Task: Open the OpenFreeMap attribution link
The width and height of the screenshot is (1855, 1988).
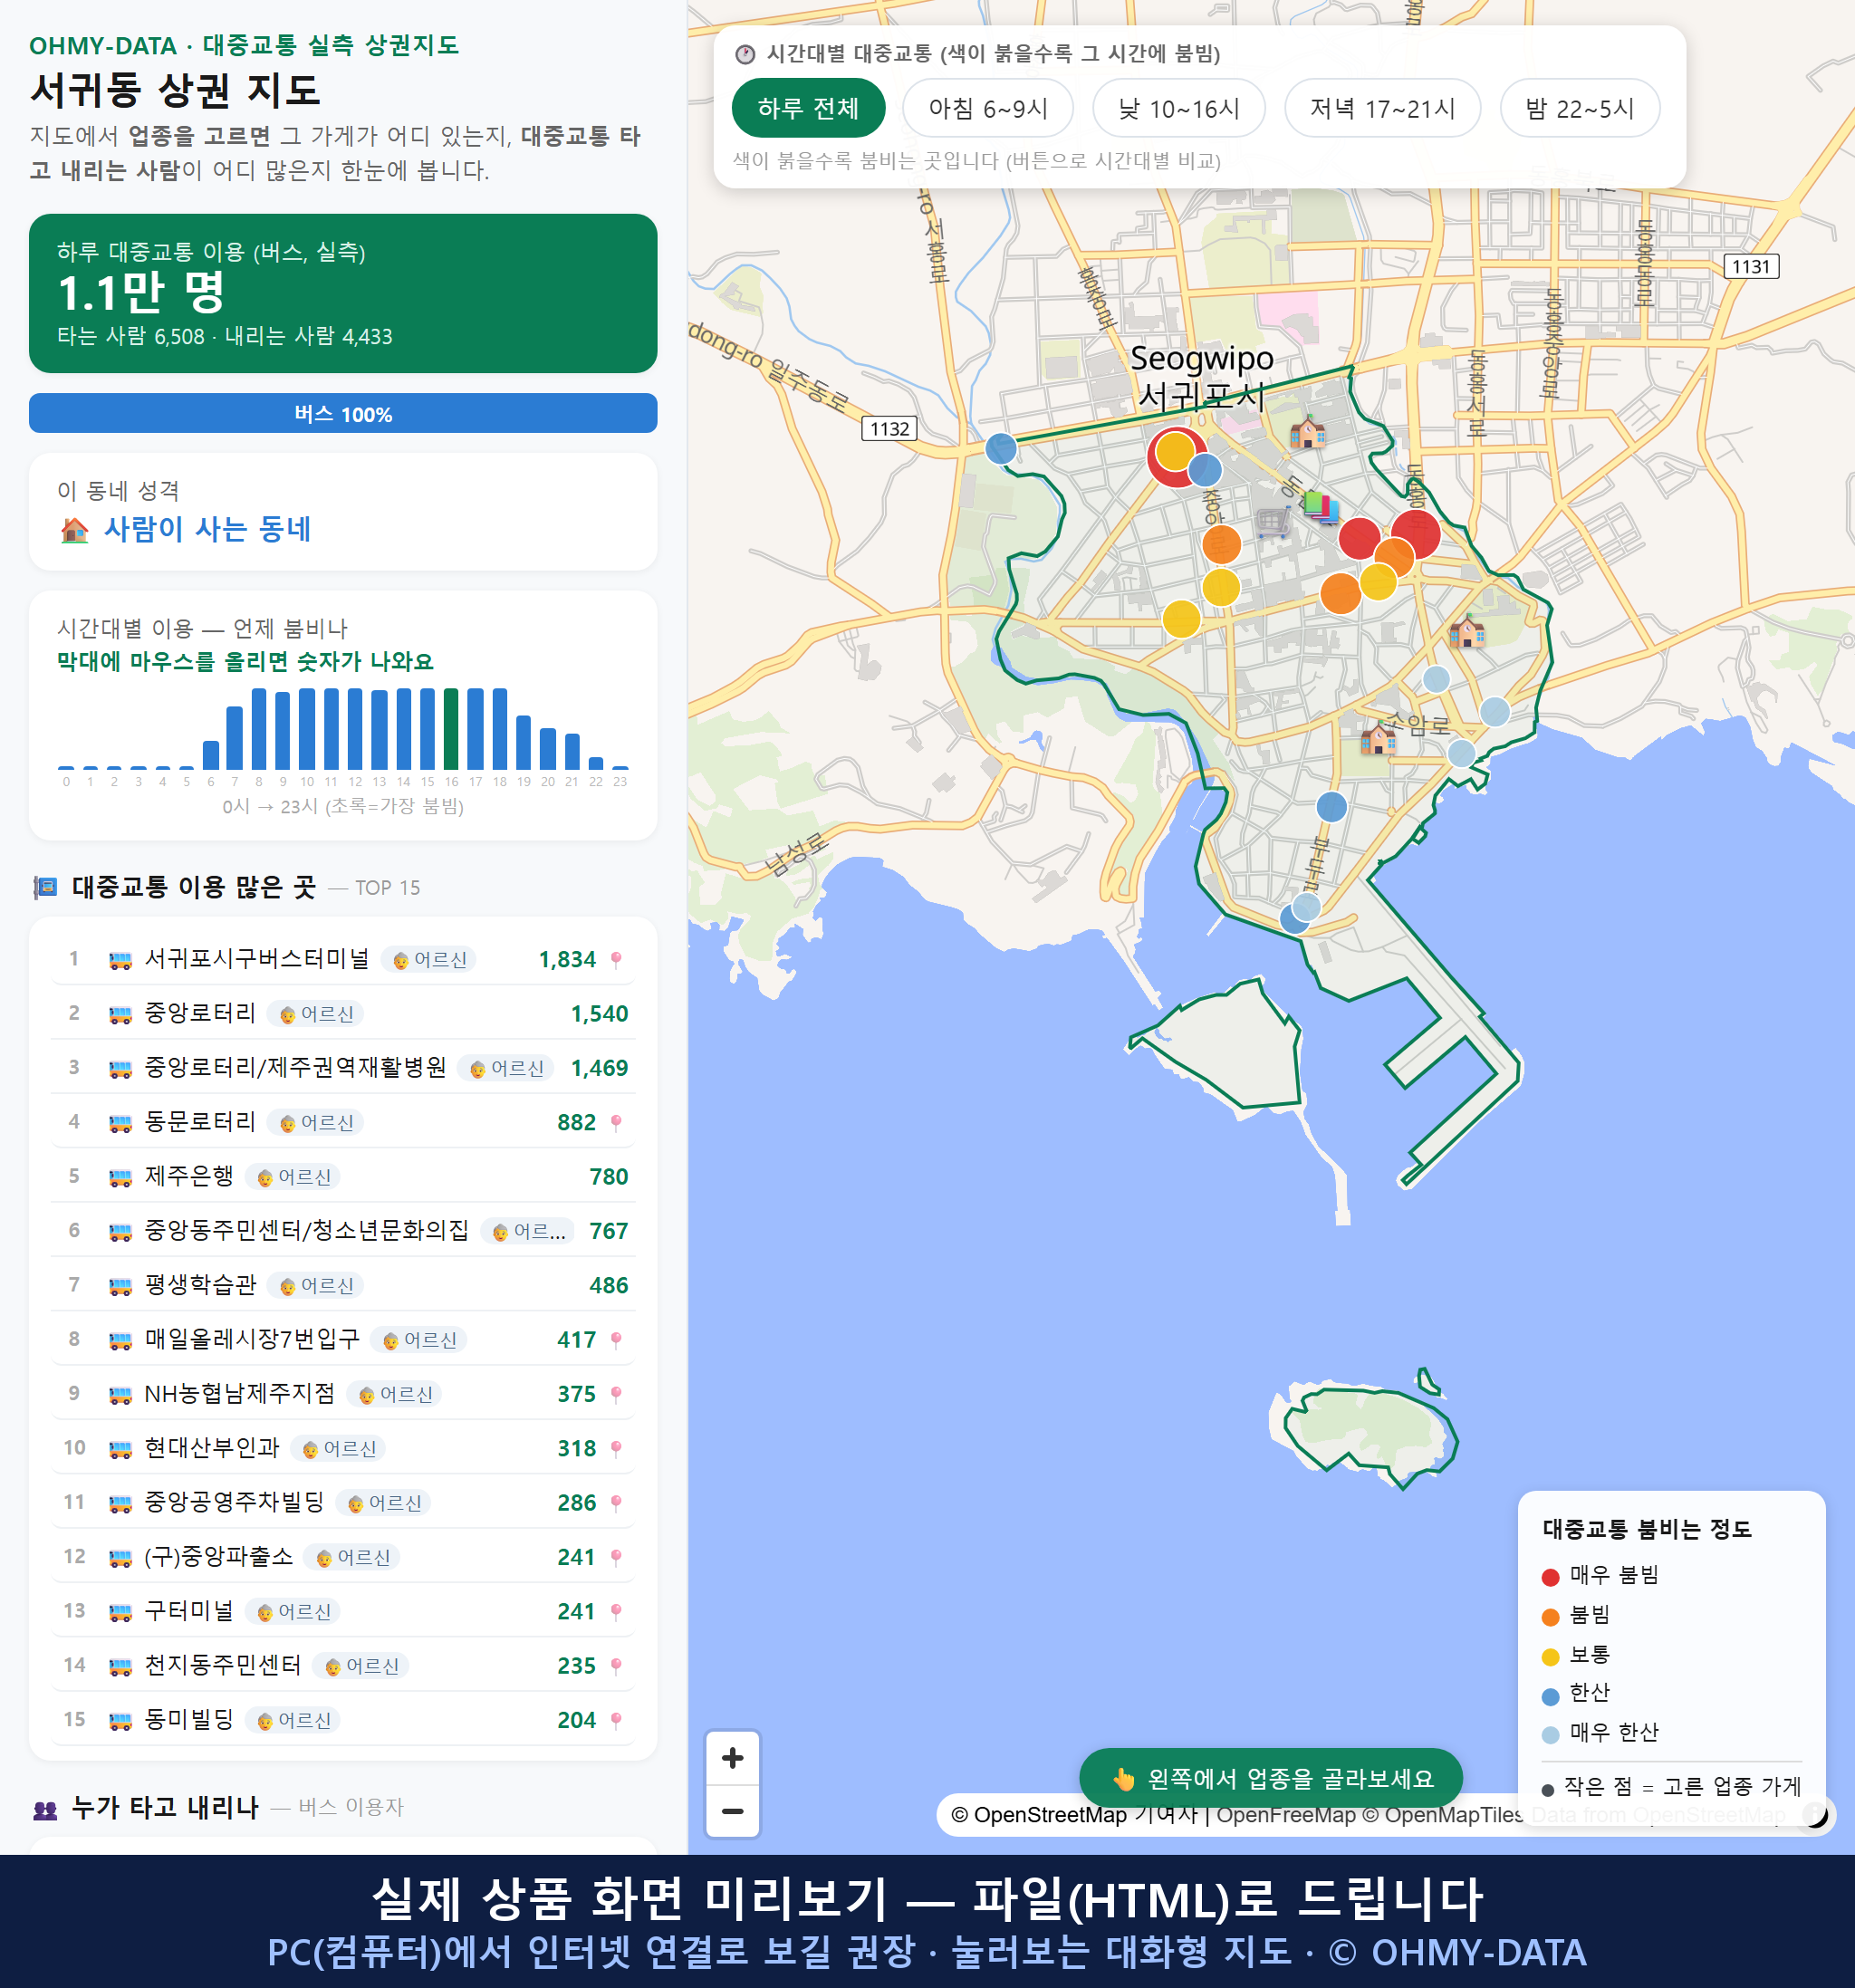Action: [x=1285, y=1815]
